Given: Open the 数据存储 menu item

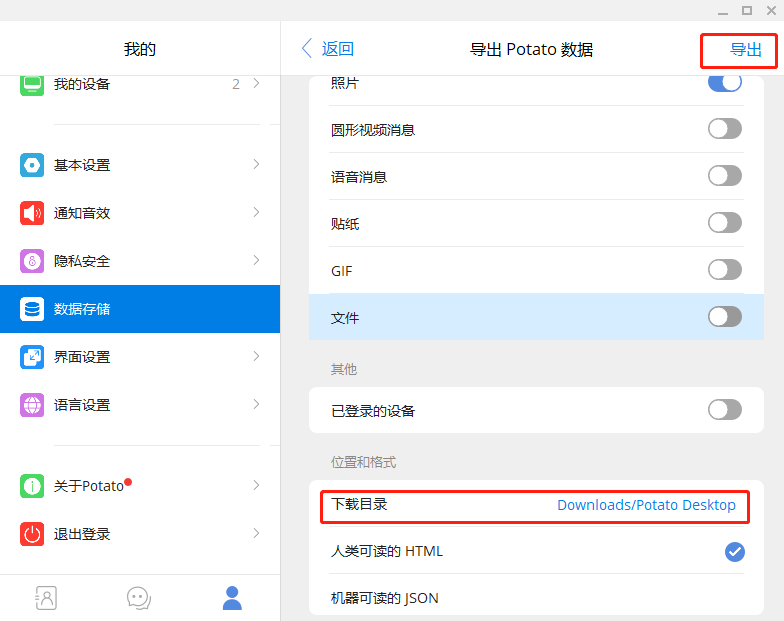Looking at the screenshot, I should 140,309.
